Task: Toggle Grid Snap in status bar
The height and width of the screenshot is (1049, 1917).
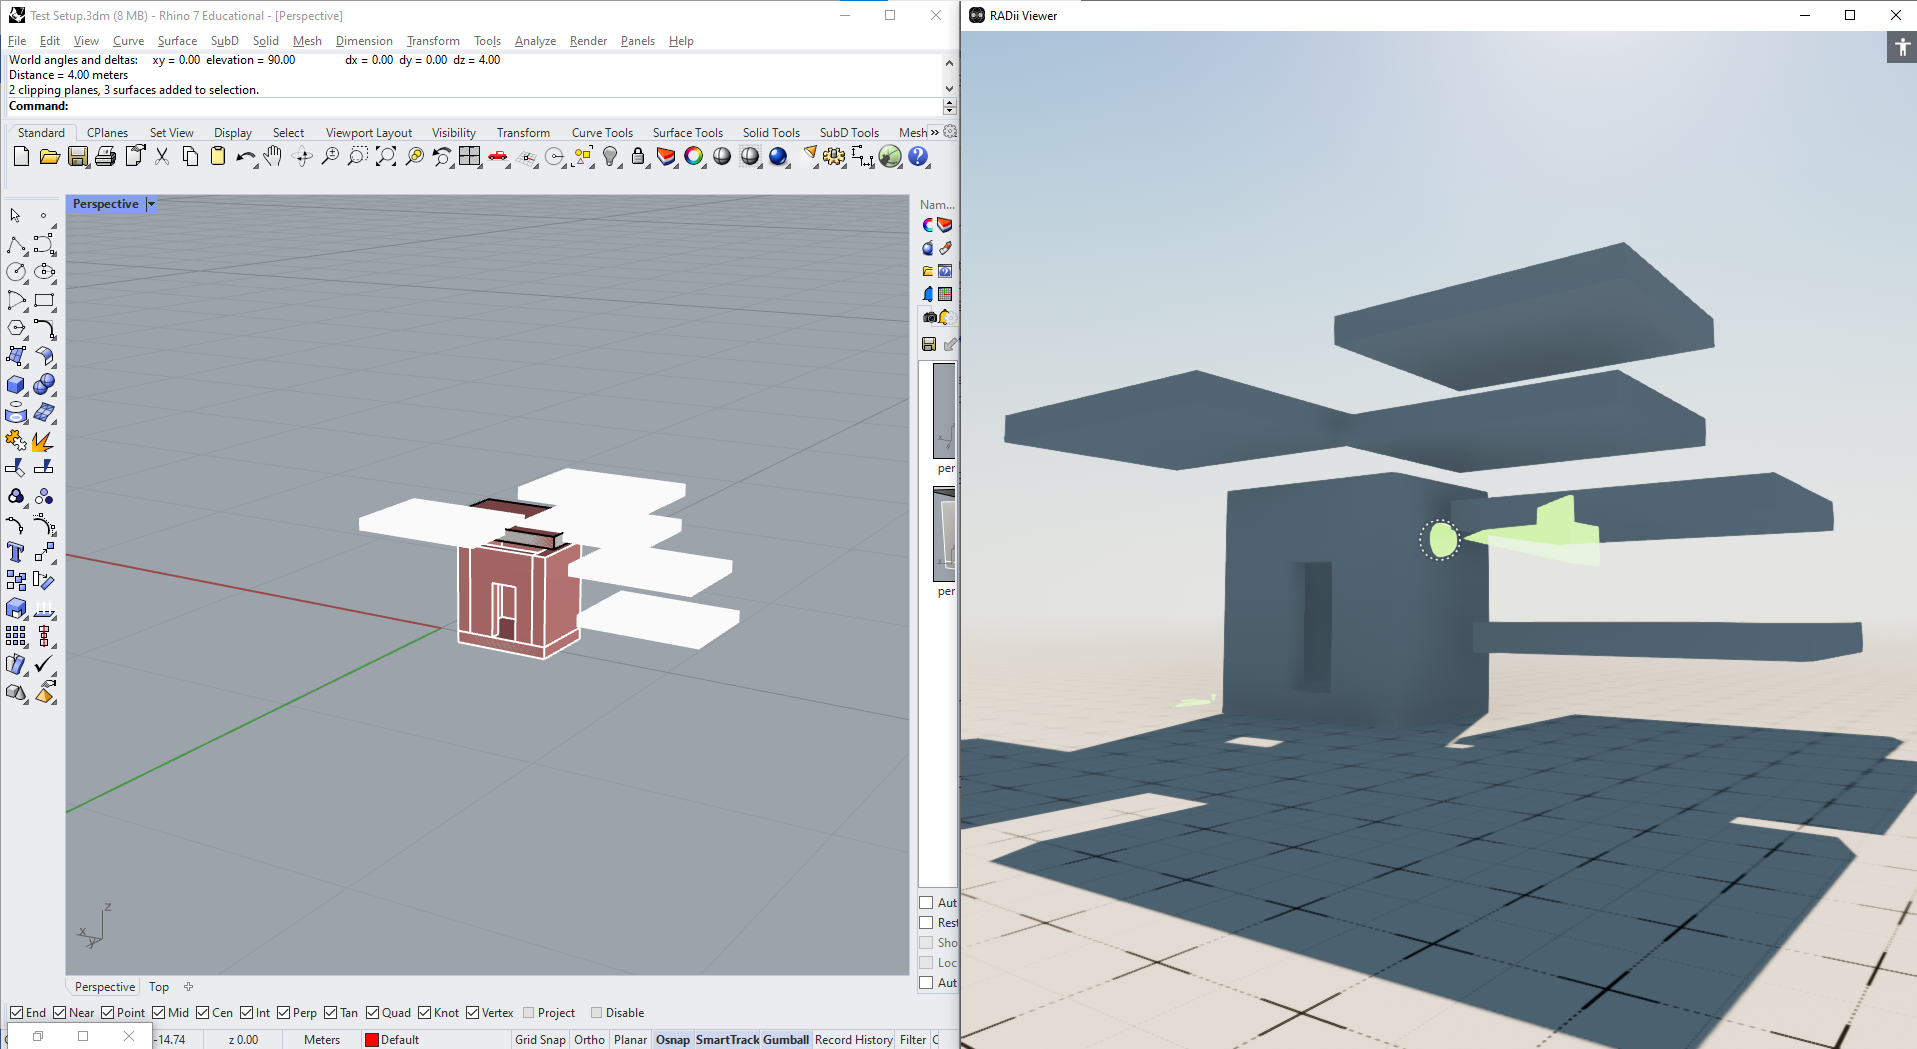Action: [540, 1040]
